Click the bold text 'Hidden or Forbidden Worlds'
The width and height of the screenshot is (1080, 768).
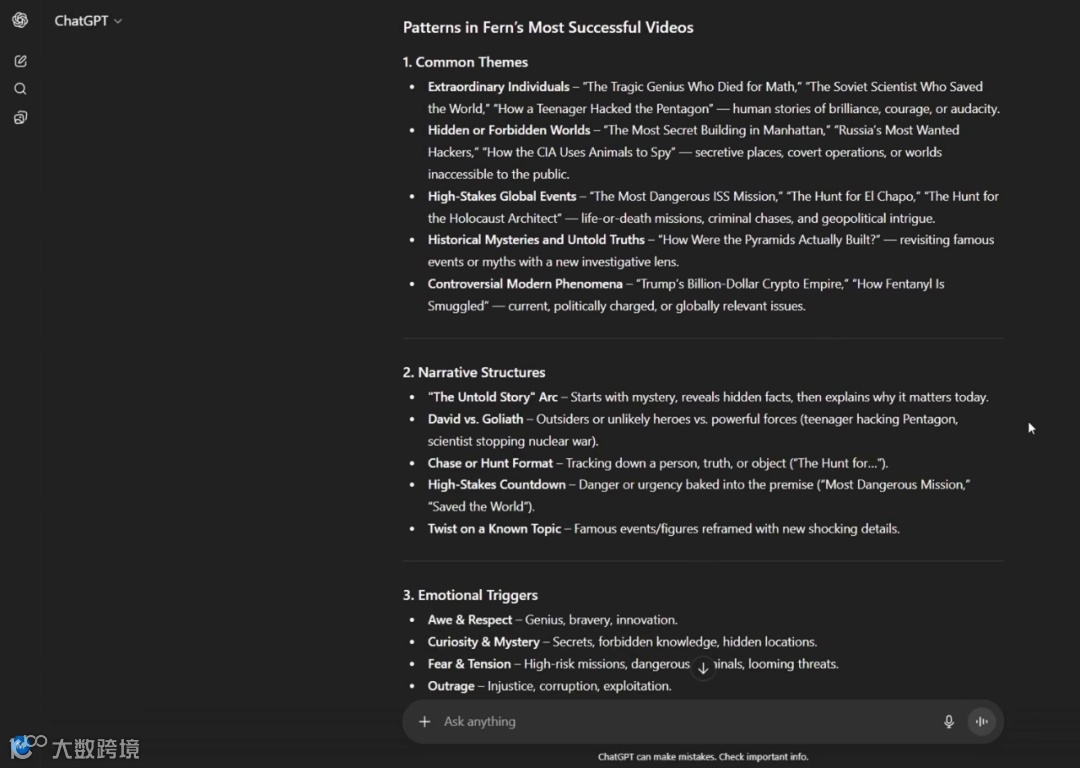(x=509, y=130)
